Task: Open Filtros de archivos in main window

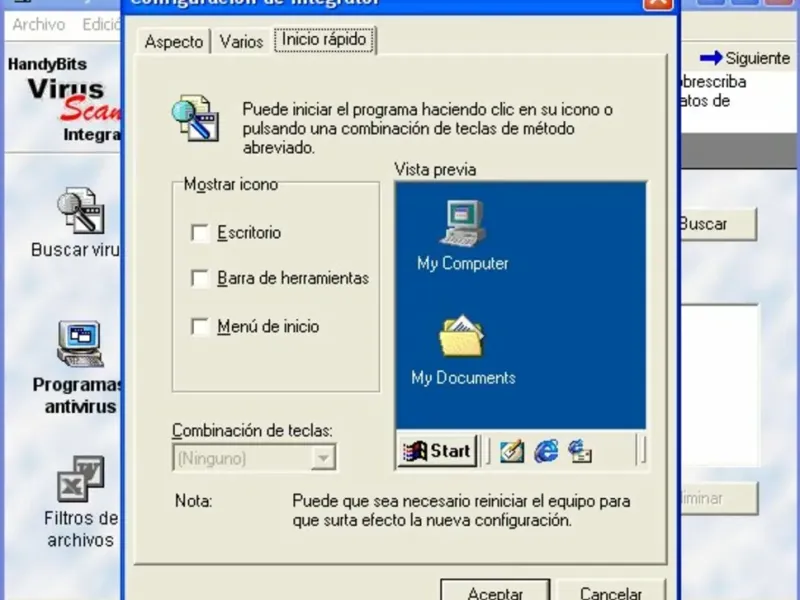Action: (x=81, y=502)
